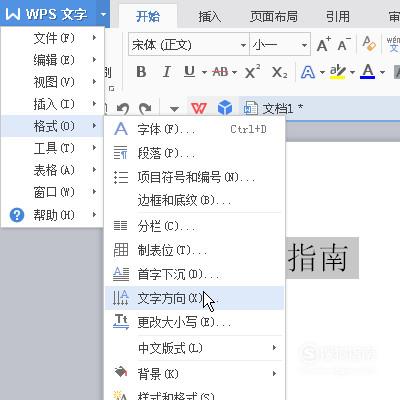
Task: Choose 首字下沉(D)... menu item
Action: point(194,274)
